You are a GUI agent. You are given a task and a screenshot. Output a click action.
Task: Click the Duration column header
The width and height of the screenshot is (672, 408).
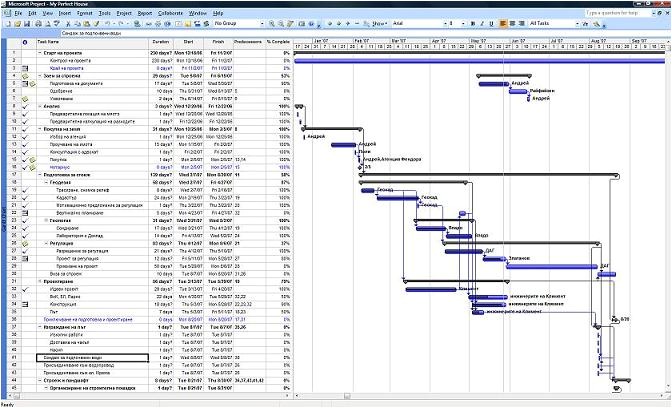tap(160, 42)
